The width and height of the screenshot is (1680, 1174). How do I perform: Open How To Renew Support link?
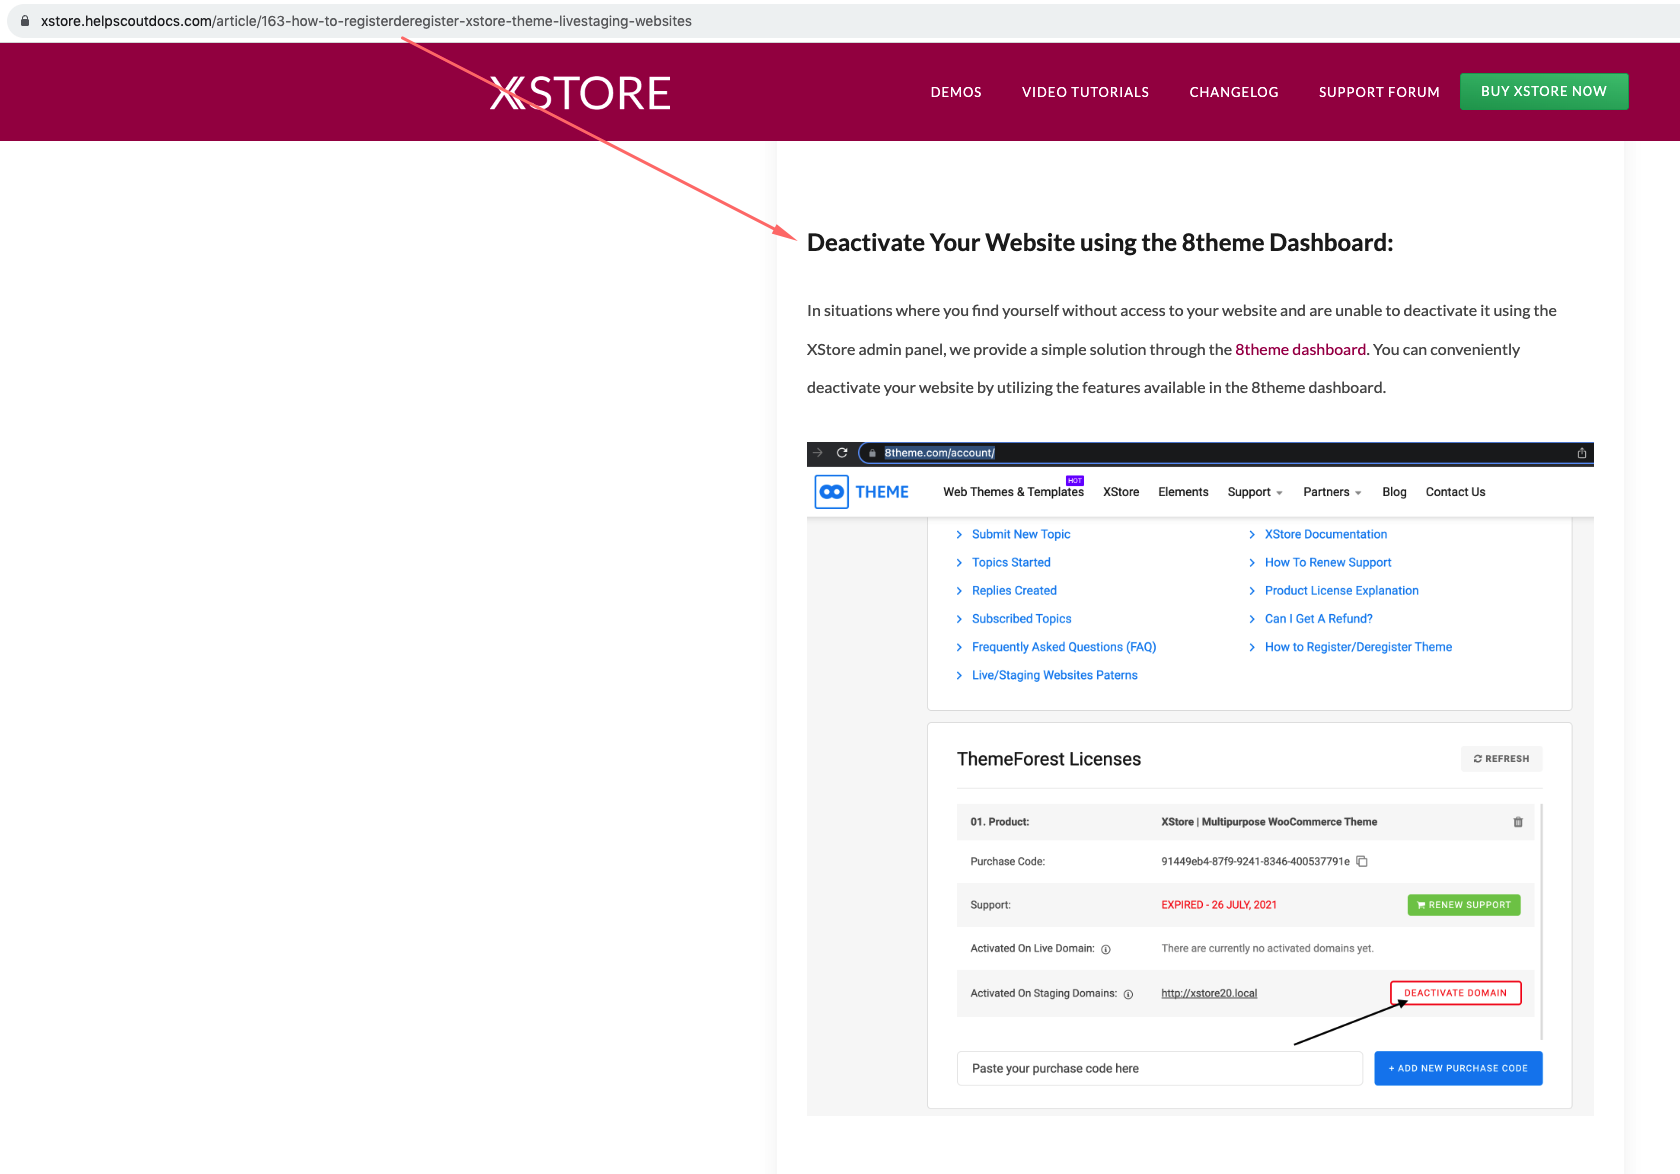coord(1328,563)
